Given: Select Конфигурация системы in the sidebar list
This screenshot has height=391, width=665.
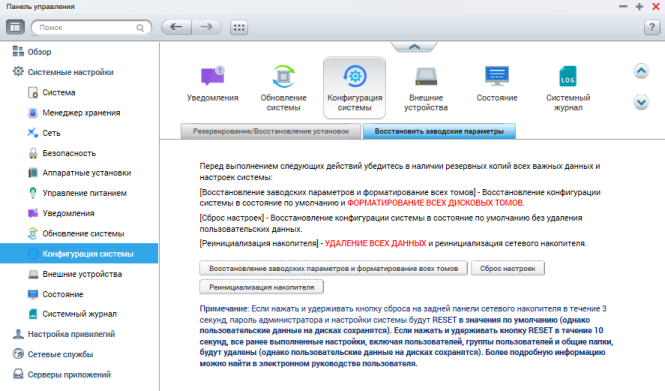Looking at the screenshot, I should click(79, 254).
